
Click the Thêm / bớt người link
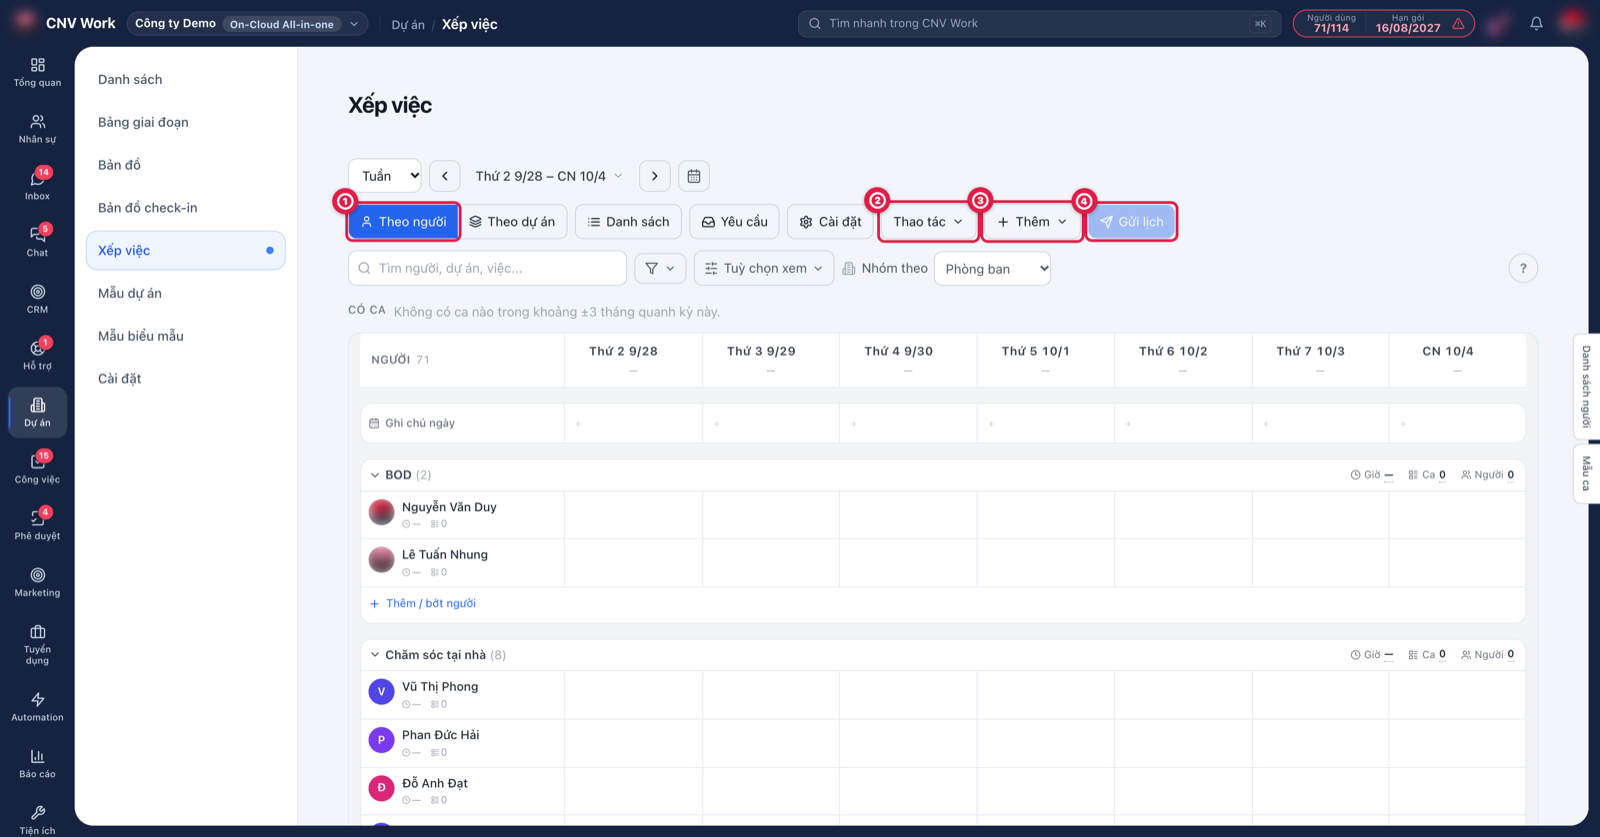423,603
